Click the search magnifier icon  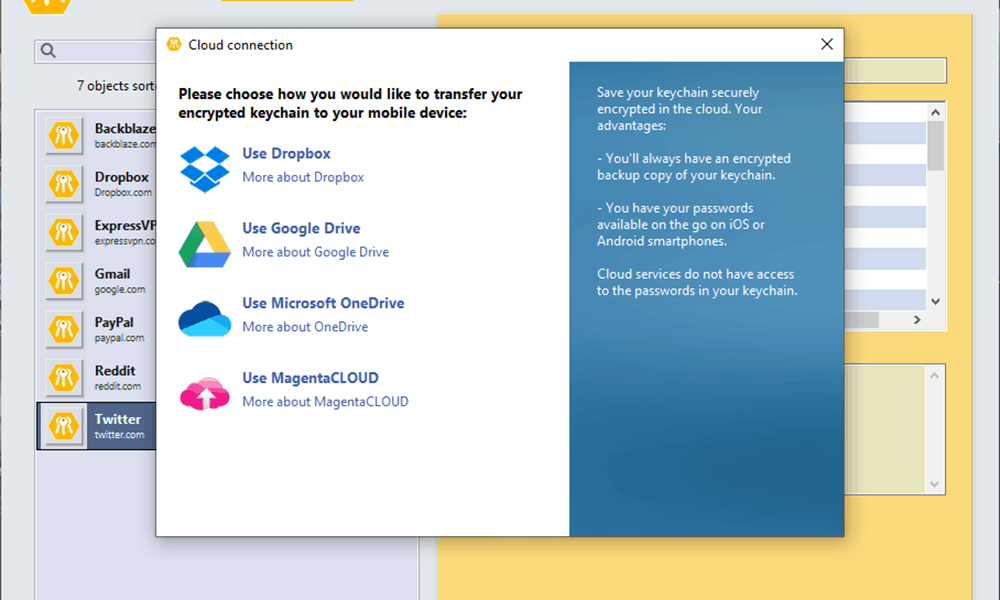point(48,50)
